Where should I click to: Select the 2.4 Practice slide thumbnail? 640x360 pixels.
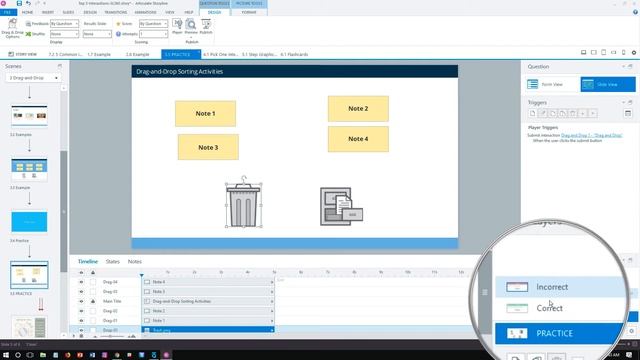coord(29,222)
